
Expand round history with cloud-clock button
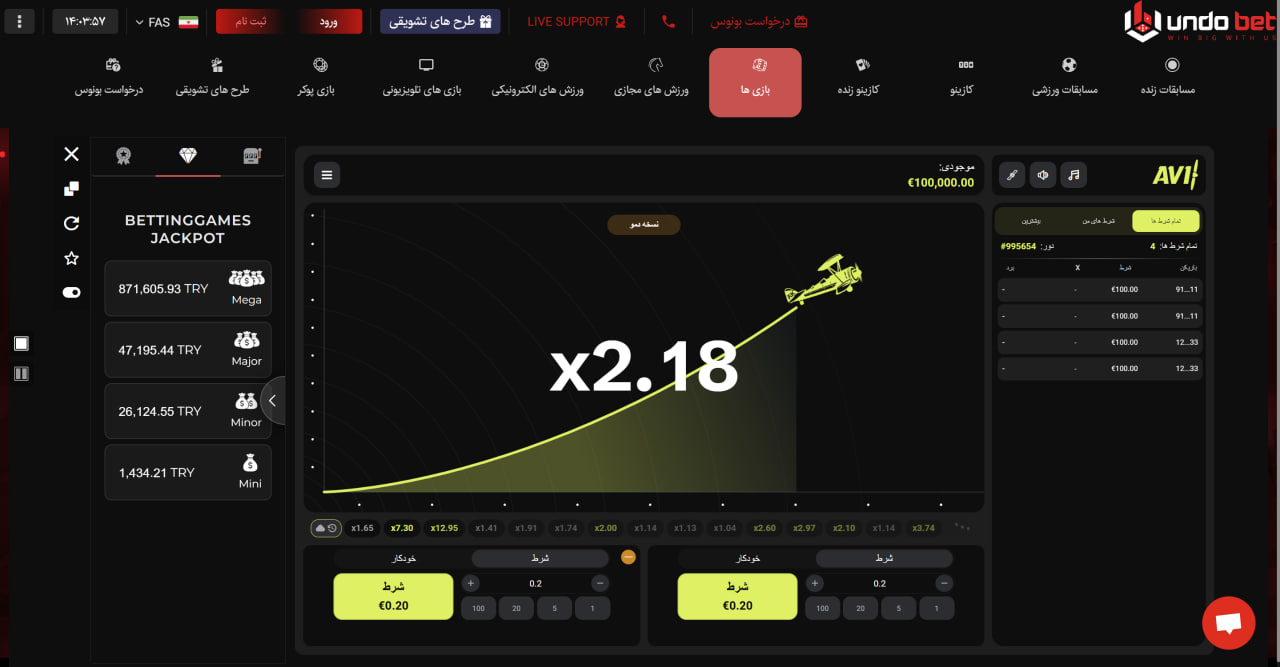[325, 528]
